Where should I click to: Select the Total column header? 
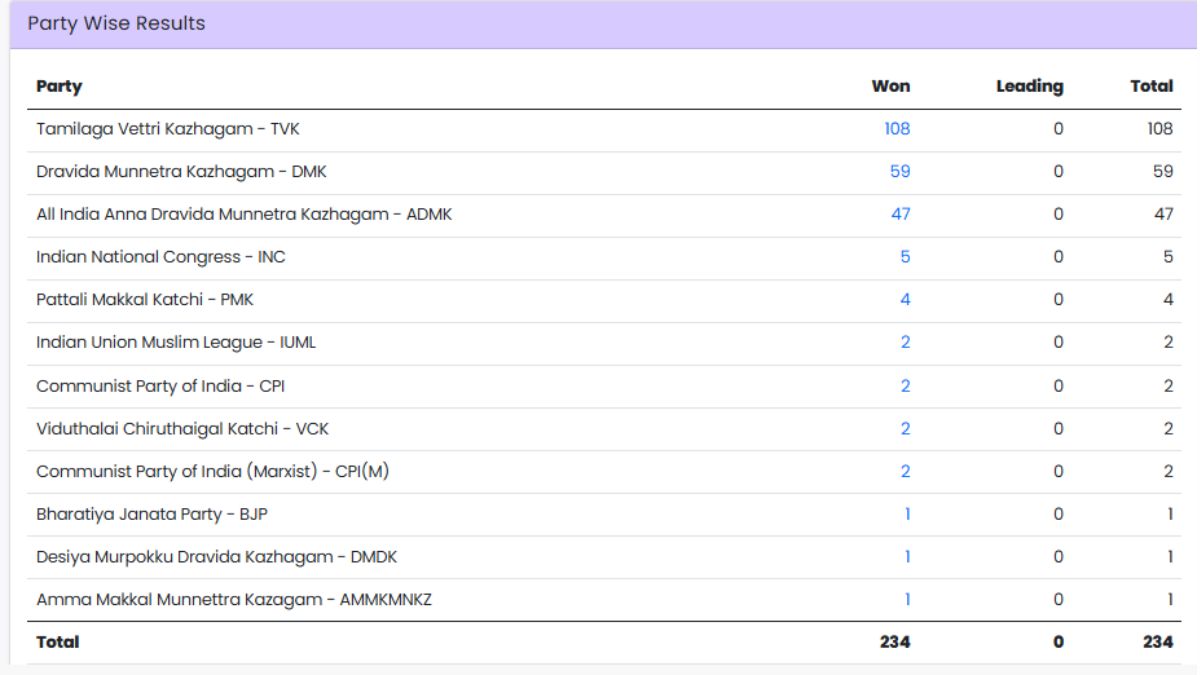(x=1152, y=86)
